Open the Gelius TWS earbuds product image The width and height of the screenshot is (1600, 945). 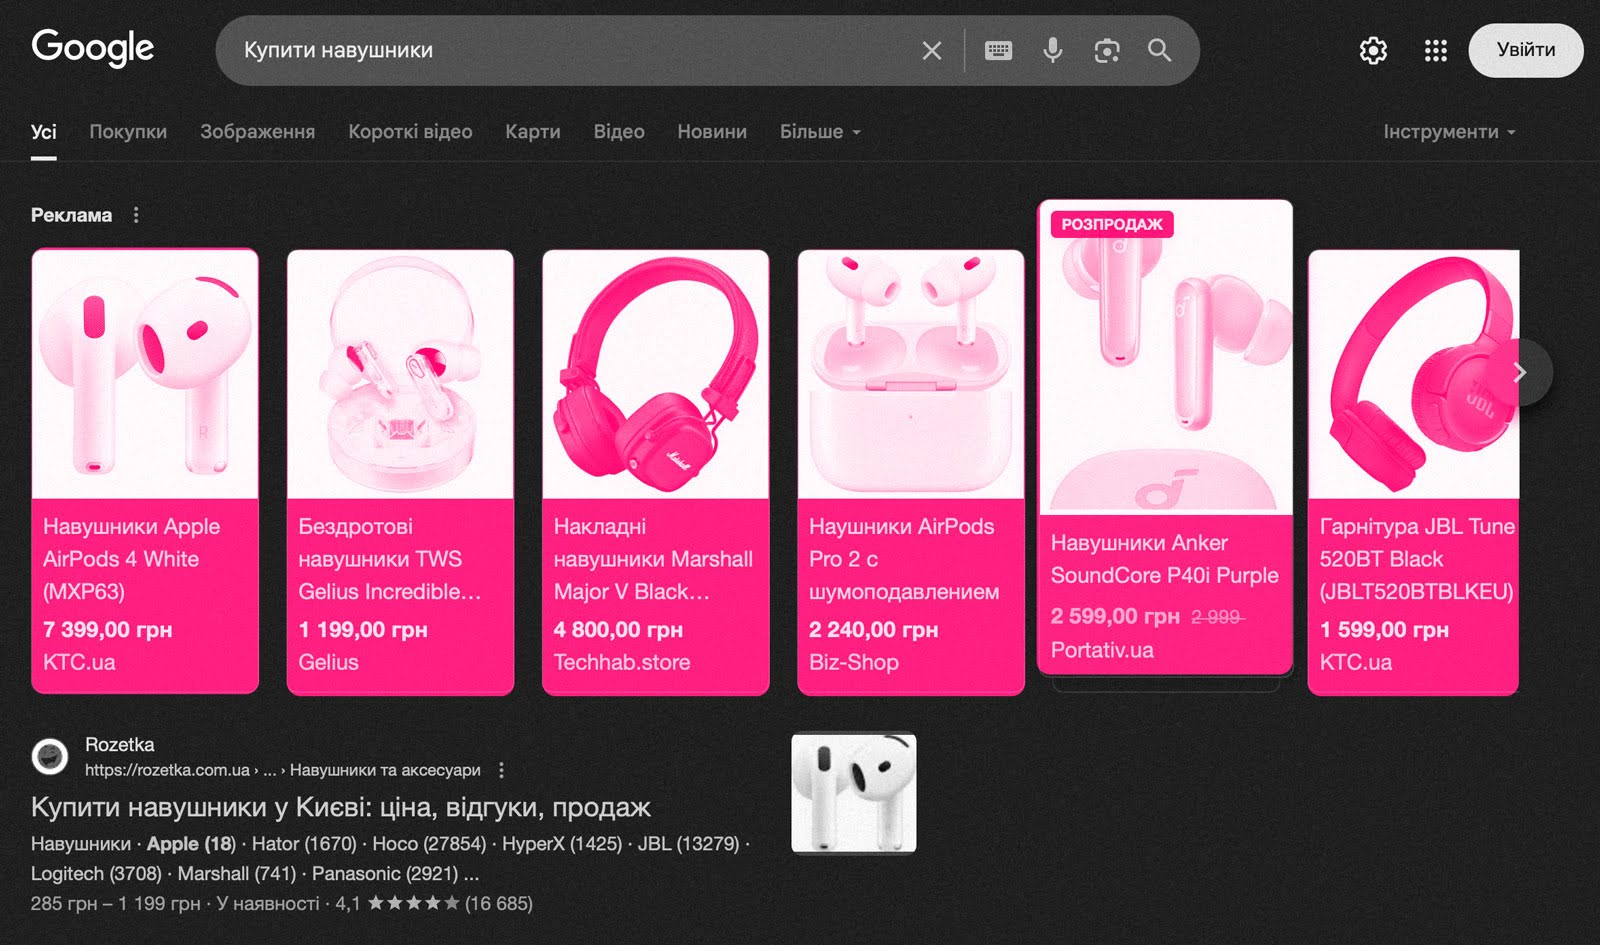tap(400, 375)
